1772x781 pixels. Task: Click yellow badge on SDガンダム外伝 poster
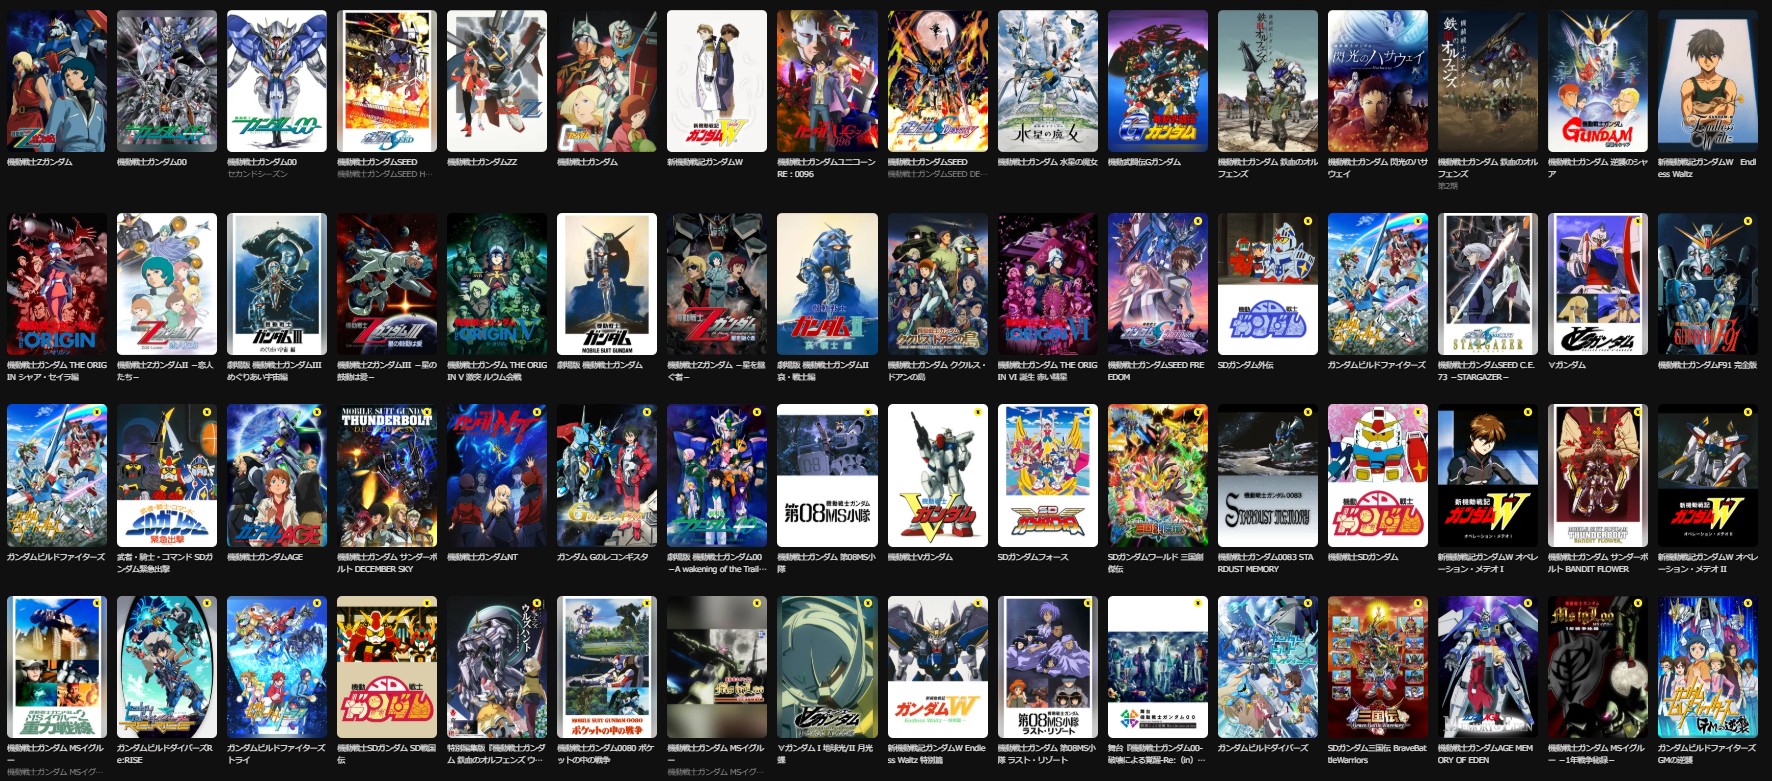1307,221
